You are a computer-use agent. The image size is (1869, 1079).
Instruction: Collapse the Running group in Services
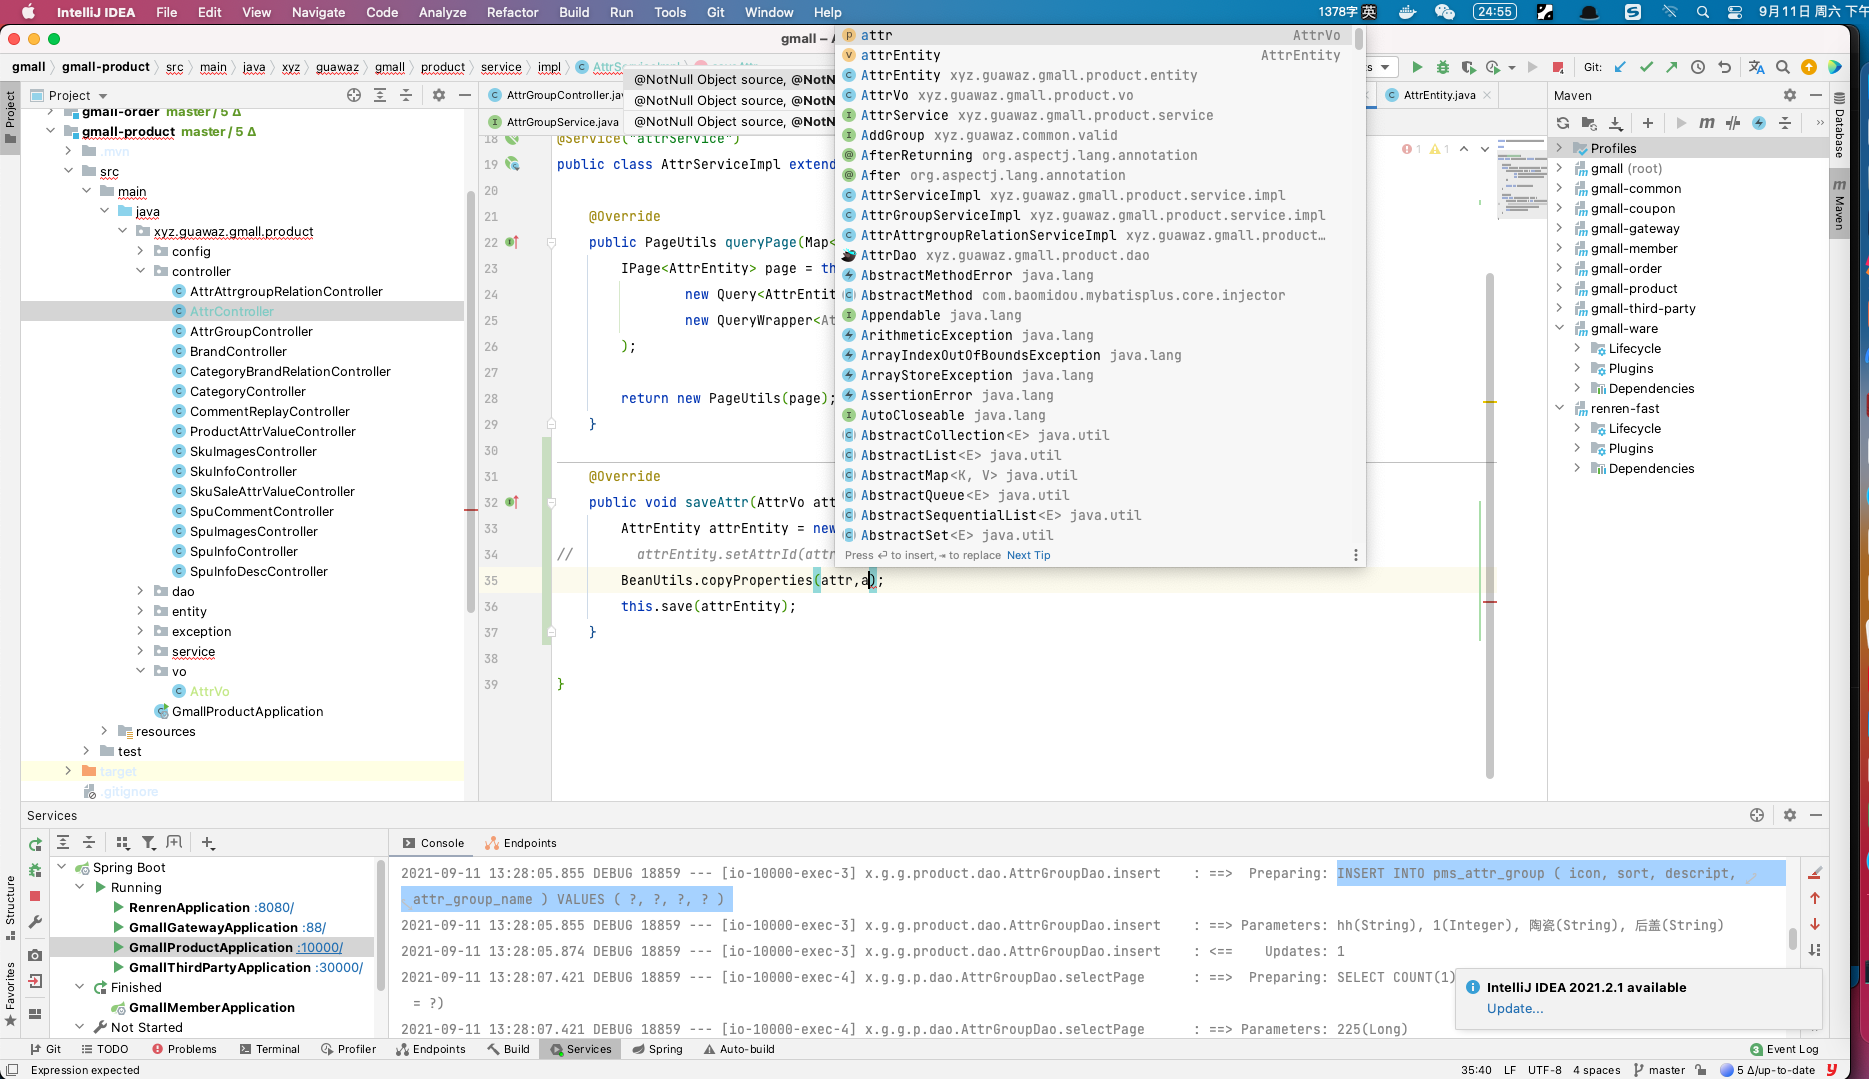pos(80,887)
